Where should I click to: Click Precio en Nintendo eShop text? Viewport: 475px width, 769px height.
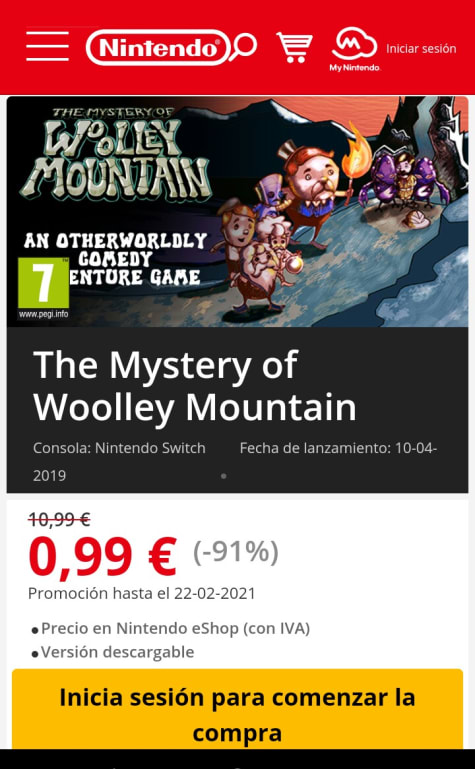(175, 628)
